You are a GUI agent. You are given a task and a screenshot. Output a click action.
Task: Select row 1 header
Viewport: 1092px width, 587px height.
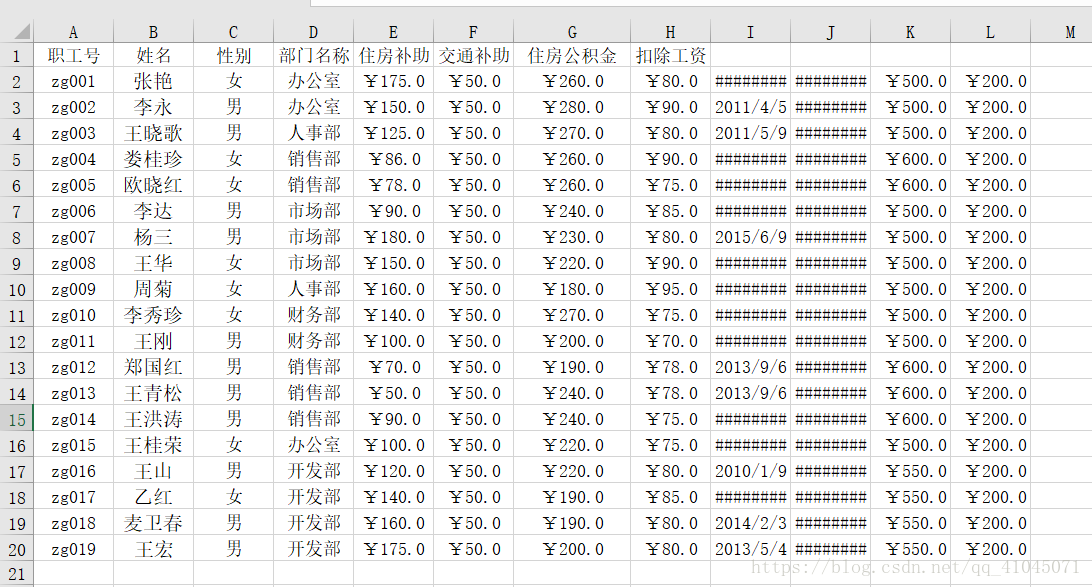click(17, 56)
